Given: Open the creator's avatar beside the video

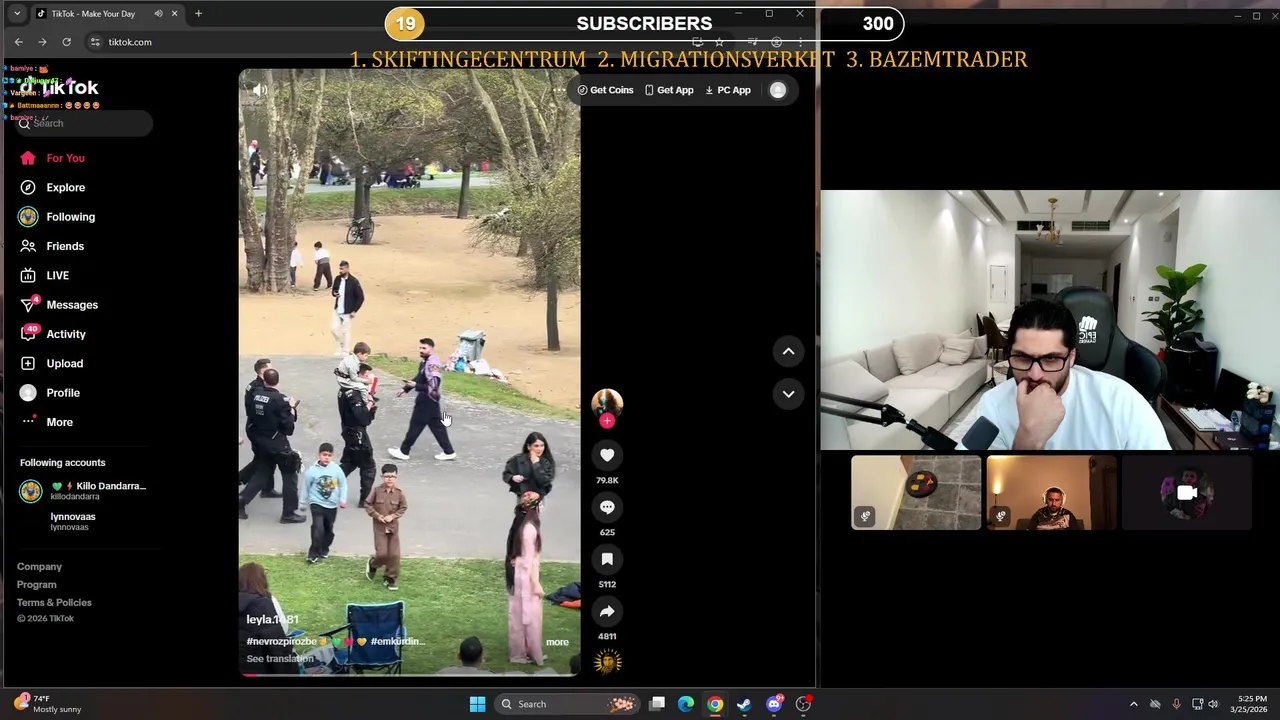Looking at the screenshot, I should [607, 402].
